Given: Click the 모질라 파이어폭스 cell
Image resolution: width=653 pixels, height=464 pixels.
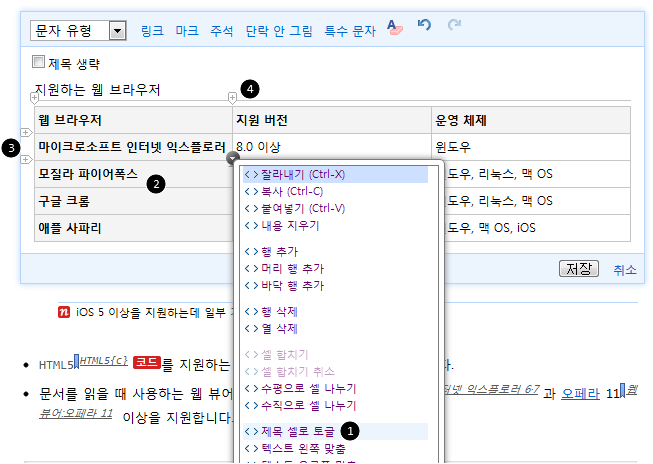Looking at the screenshot, I should tap(133, 174).
